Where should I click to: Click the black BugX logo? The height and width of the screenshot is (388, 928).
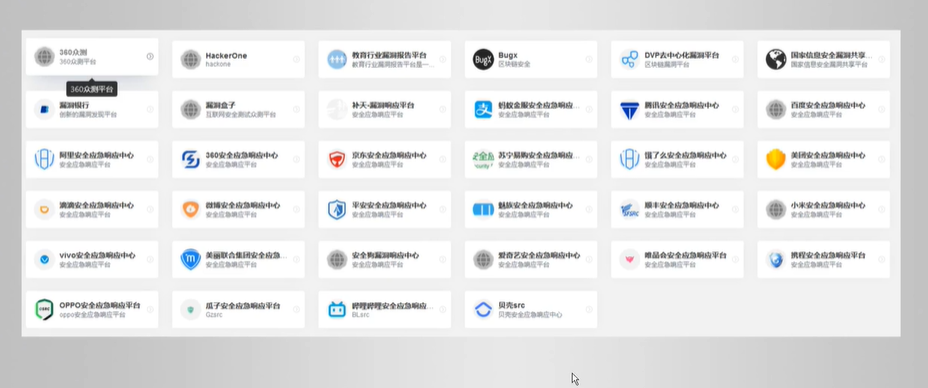[x=483, y=59]
